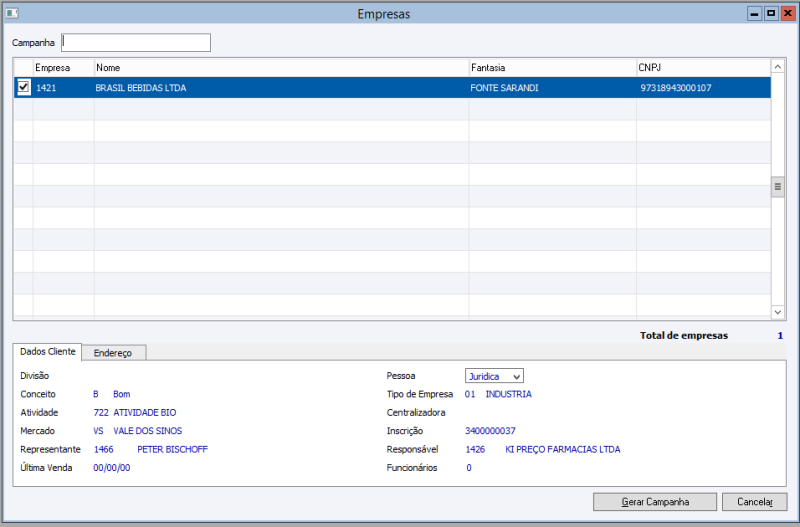
Task: Click the grid scrollbar up arrow
Action: coord(778,67)
